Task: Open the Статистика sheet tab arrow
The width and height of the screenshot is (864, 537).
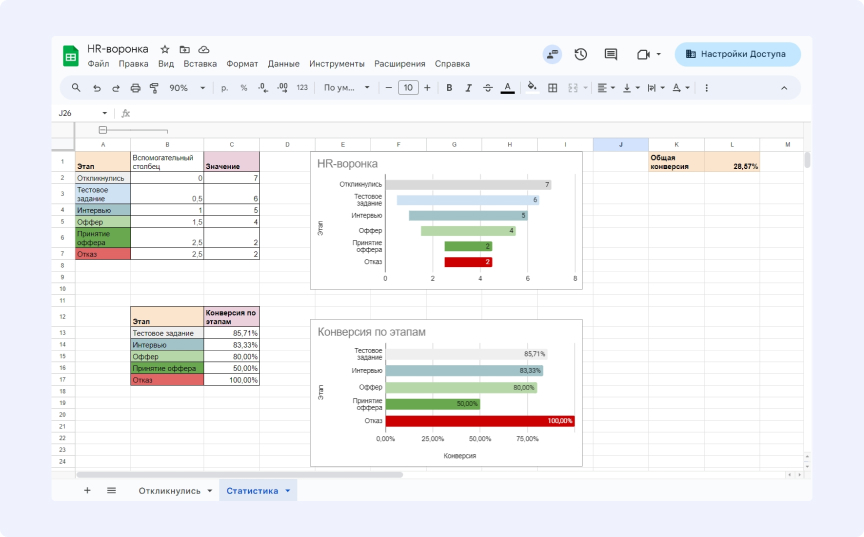Action: tap(288, 491)
